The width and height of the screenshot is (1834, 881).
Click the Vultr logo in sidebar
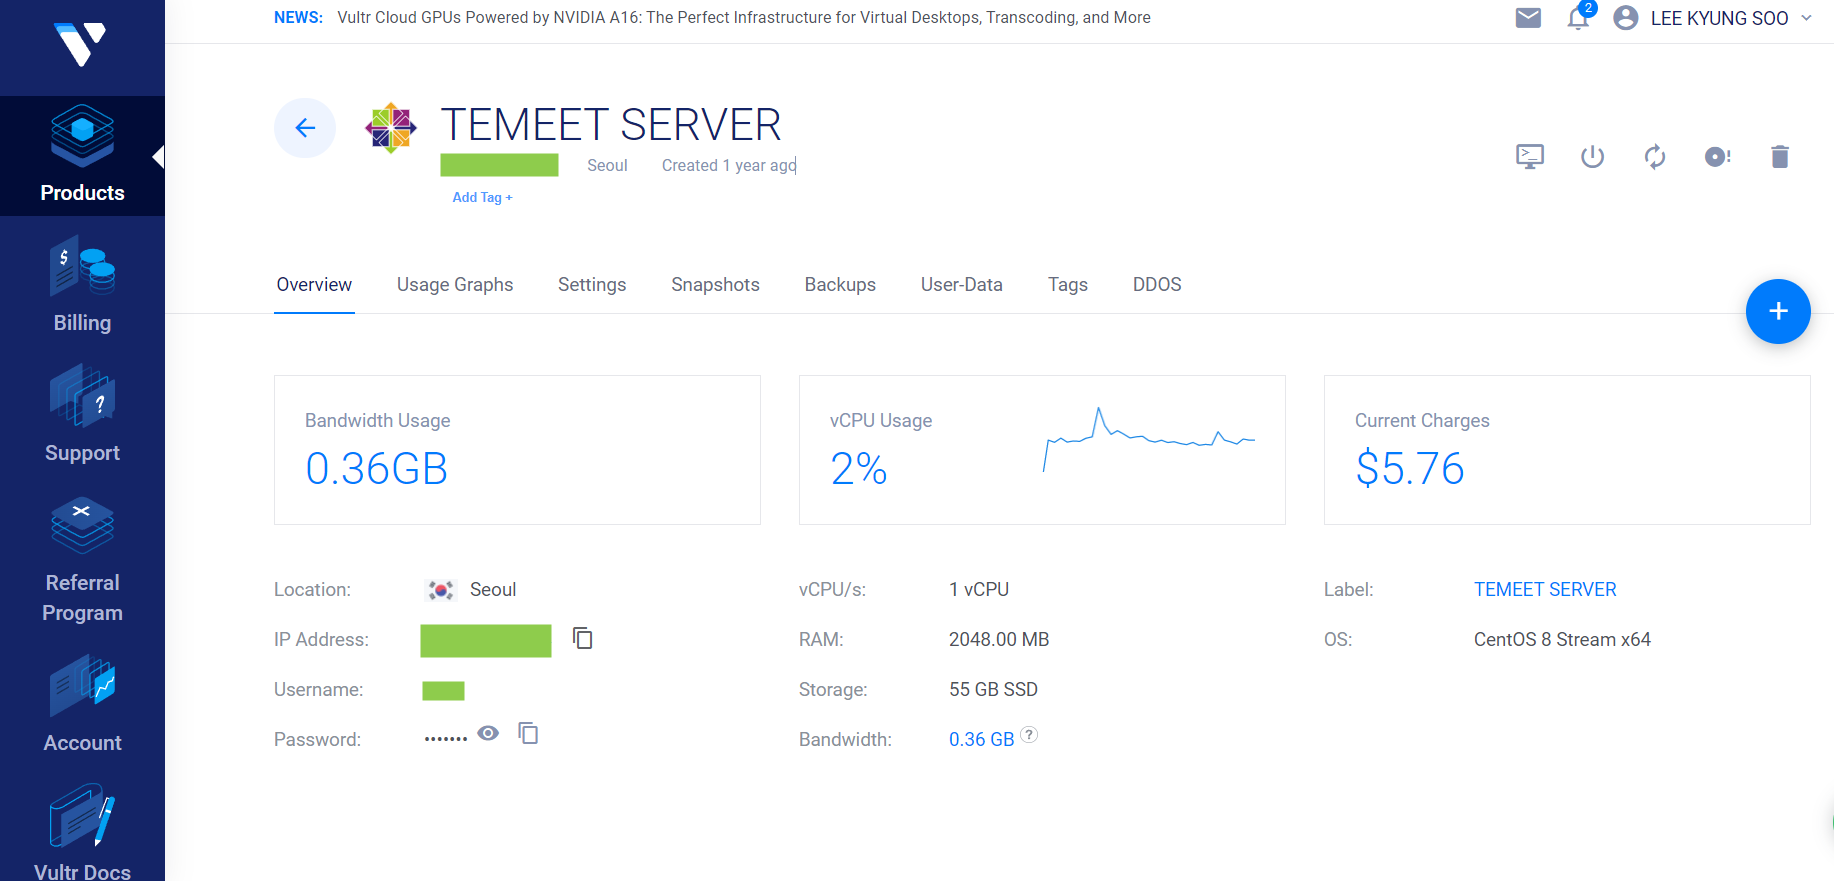tap(80, 45)
